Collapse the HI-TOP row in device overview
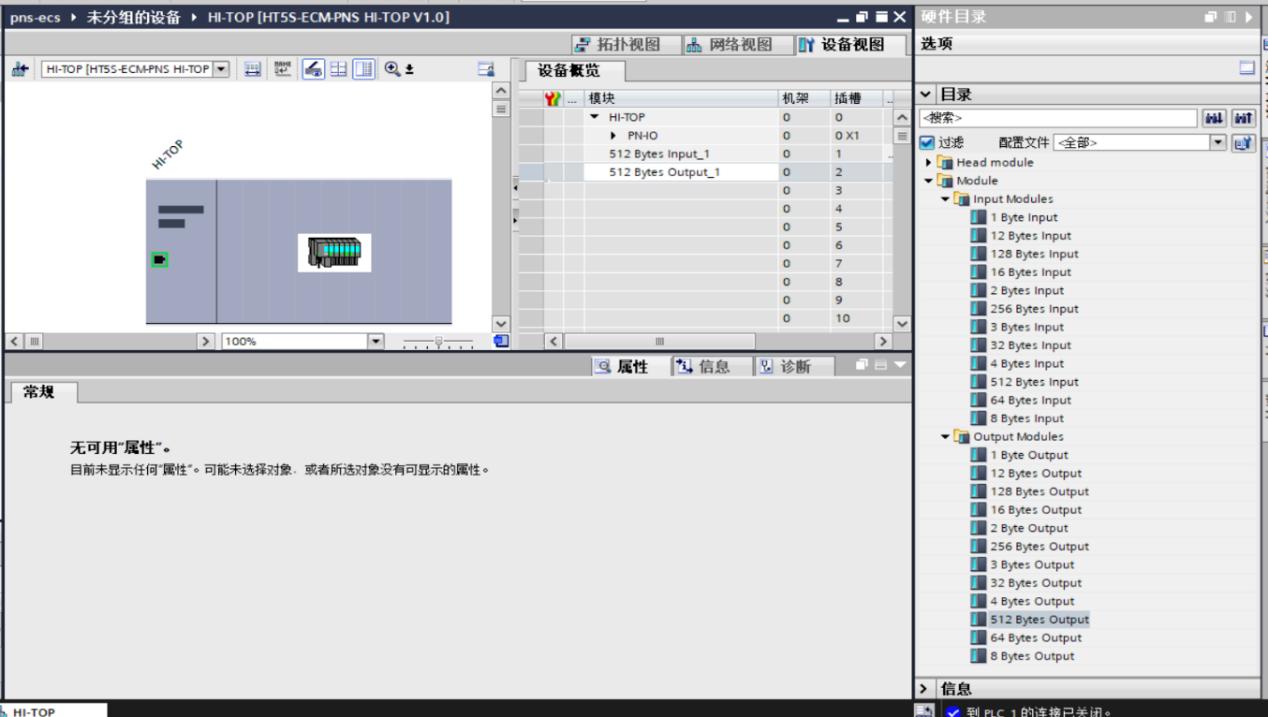The width and height of the screenshot is (1268, 717). tap(594, 117)
